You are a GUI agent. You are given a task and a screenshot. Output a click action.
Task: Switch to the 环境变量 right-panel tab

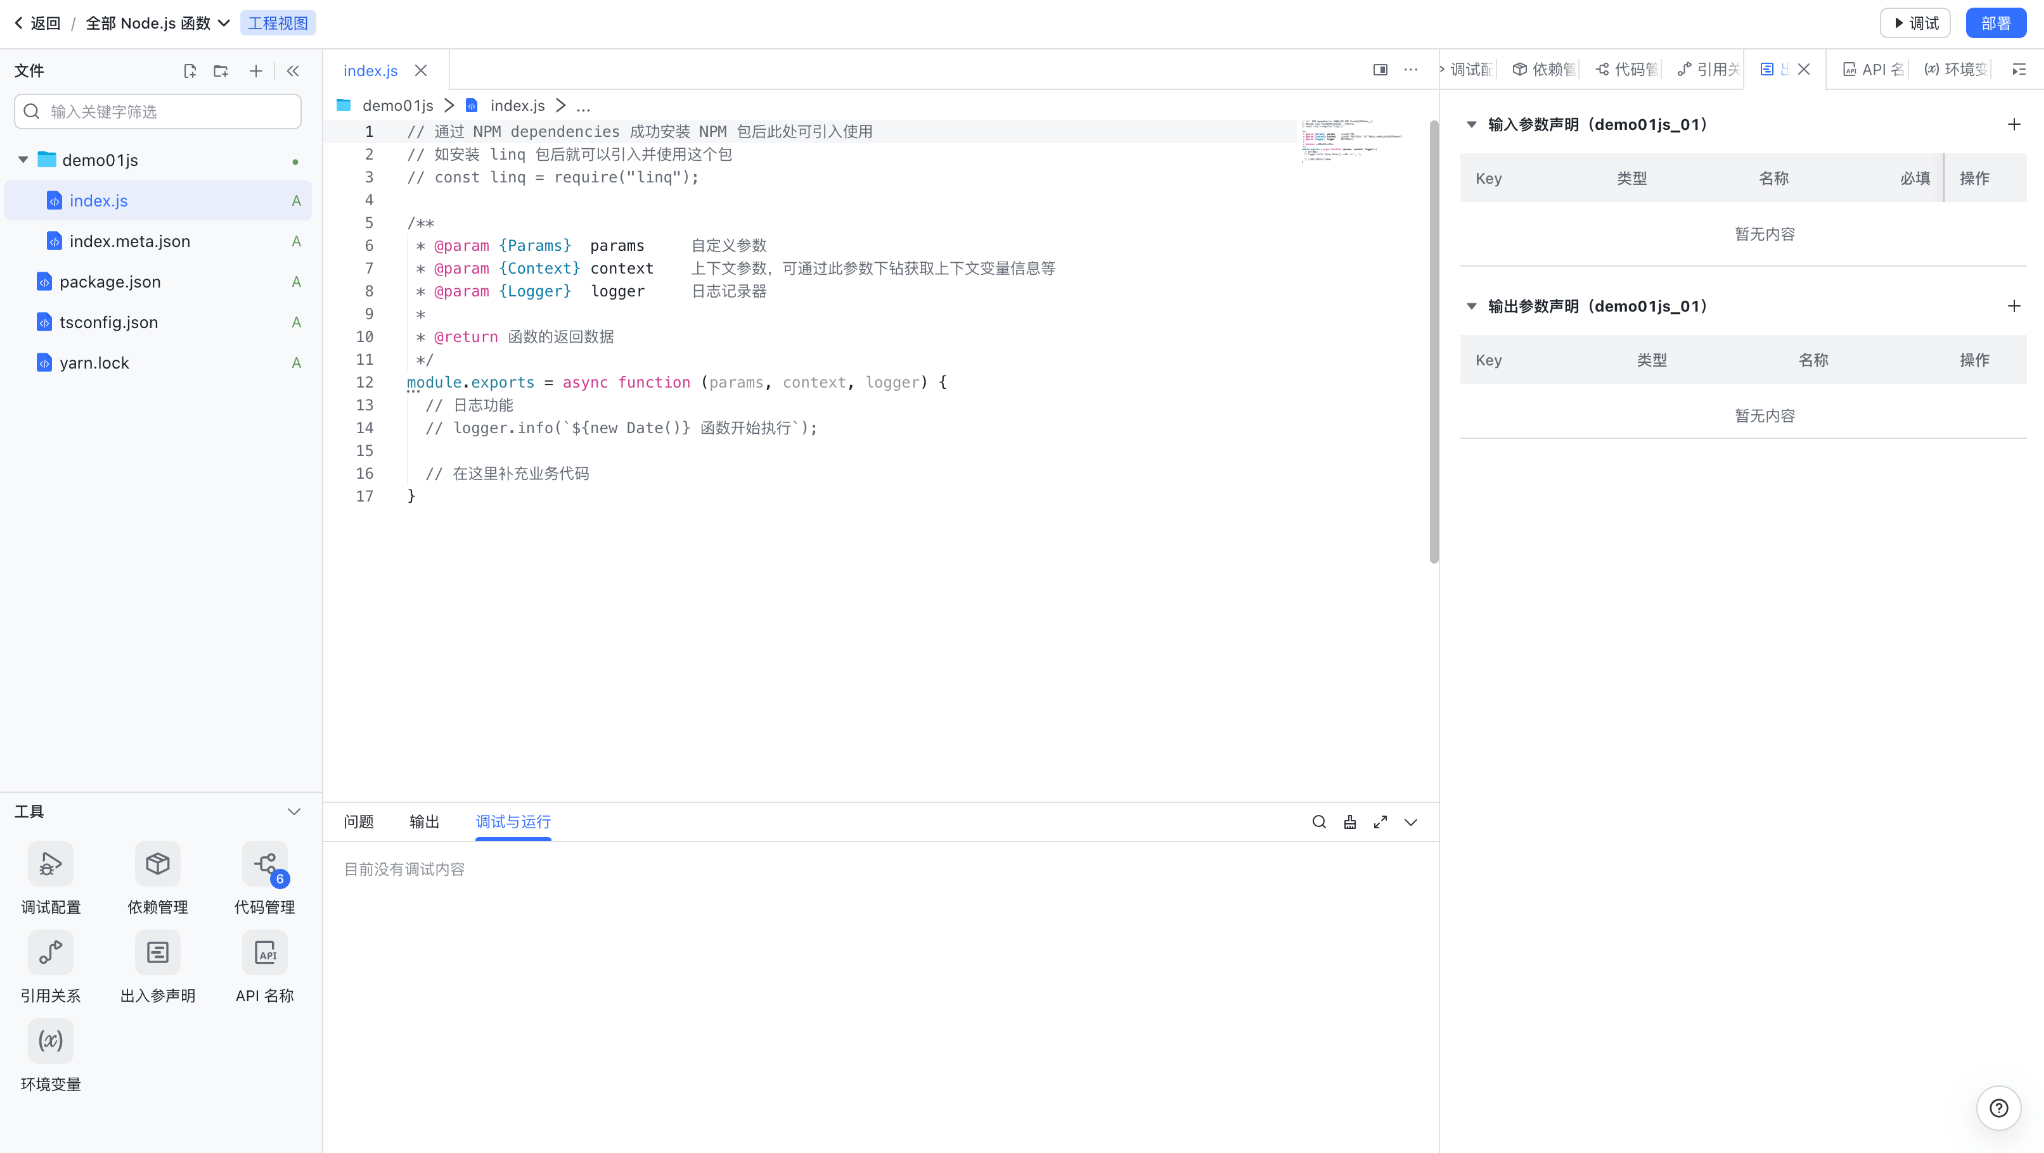pyautogui.click(x=1956, y=69)
